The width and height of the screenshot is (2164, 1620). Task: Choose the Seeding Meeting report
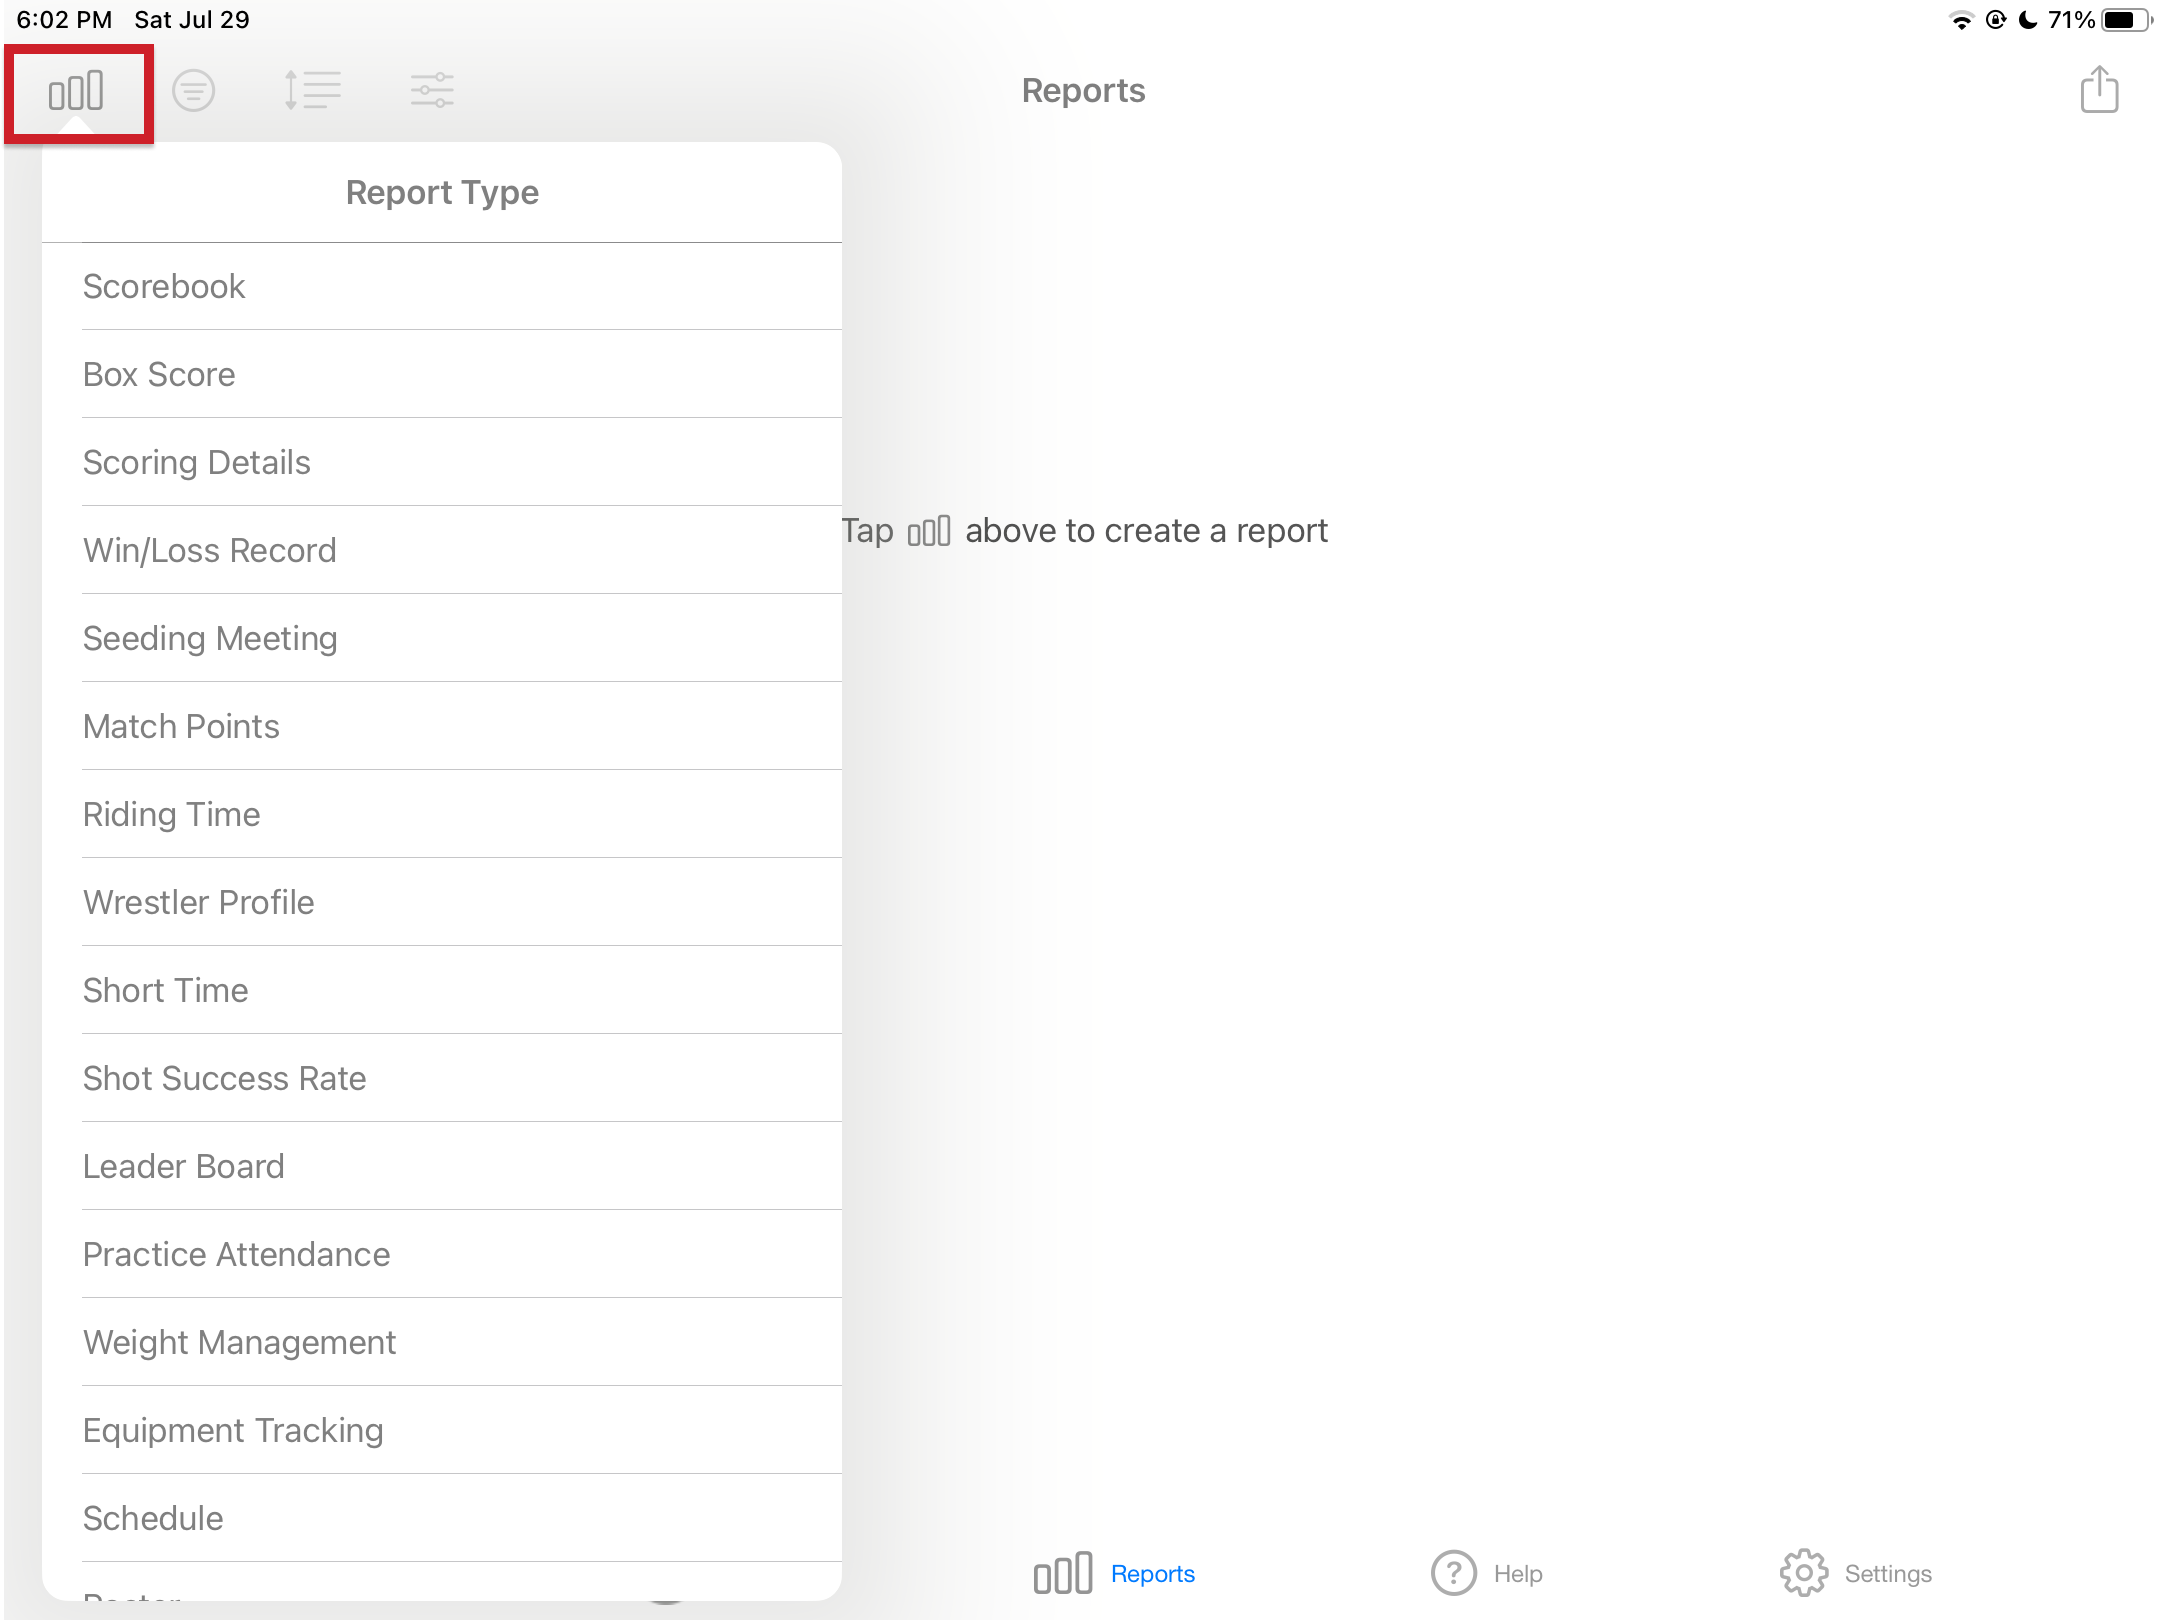point(210,639)
